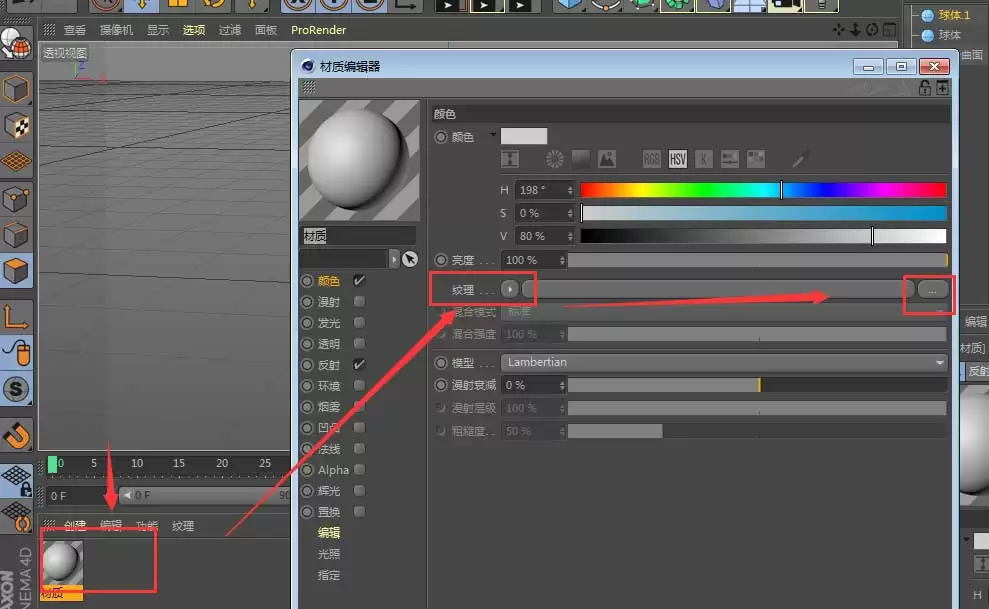Image resolution: width=989 pixels, height=609 pixels.
Task: Disable the 颜色 channel checkbox
Action: pos(358,281)
